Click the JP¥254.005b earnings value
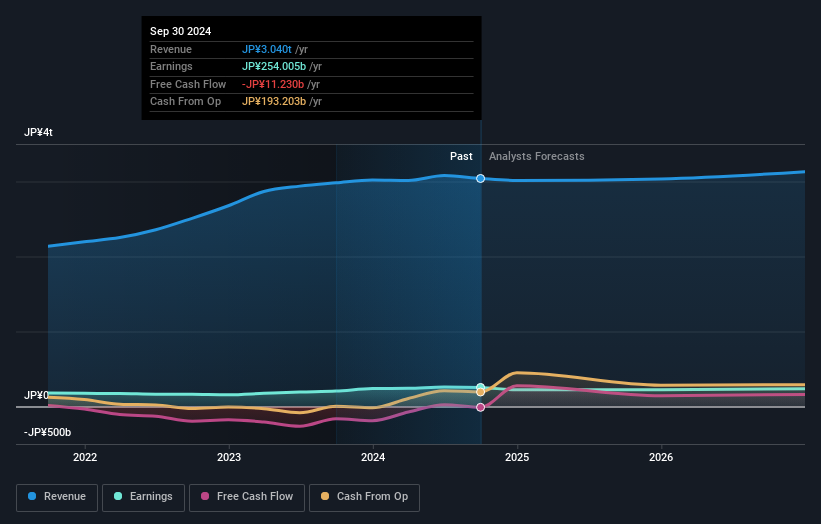821x524 pixels. [x=274, y=66]
